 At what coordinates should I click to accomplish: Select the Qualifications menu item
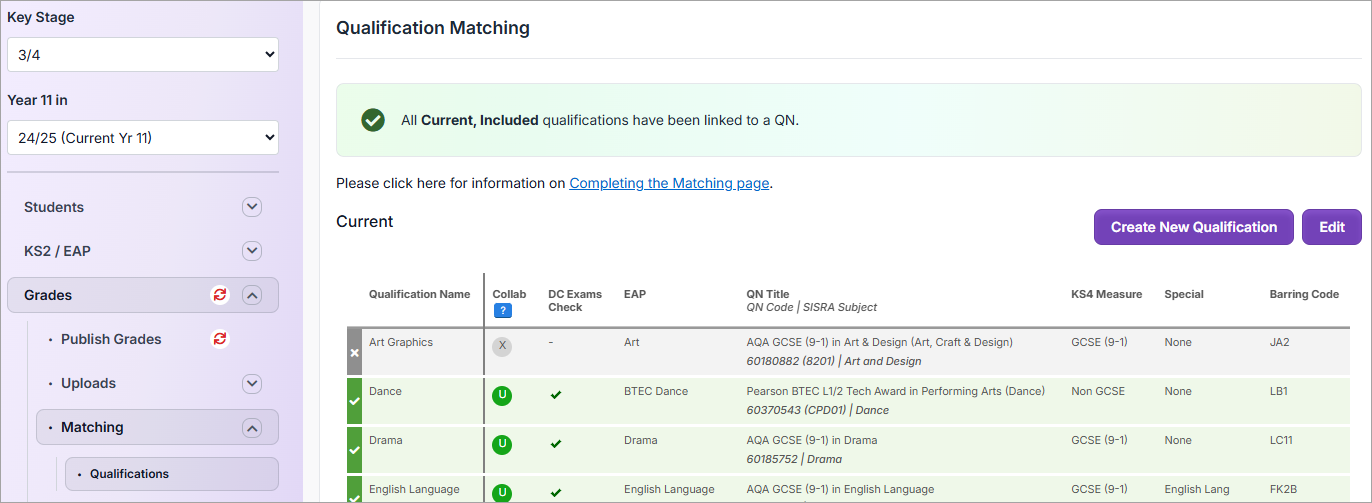(x=129, y=474)
